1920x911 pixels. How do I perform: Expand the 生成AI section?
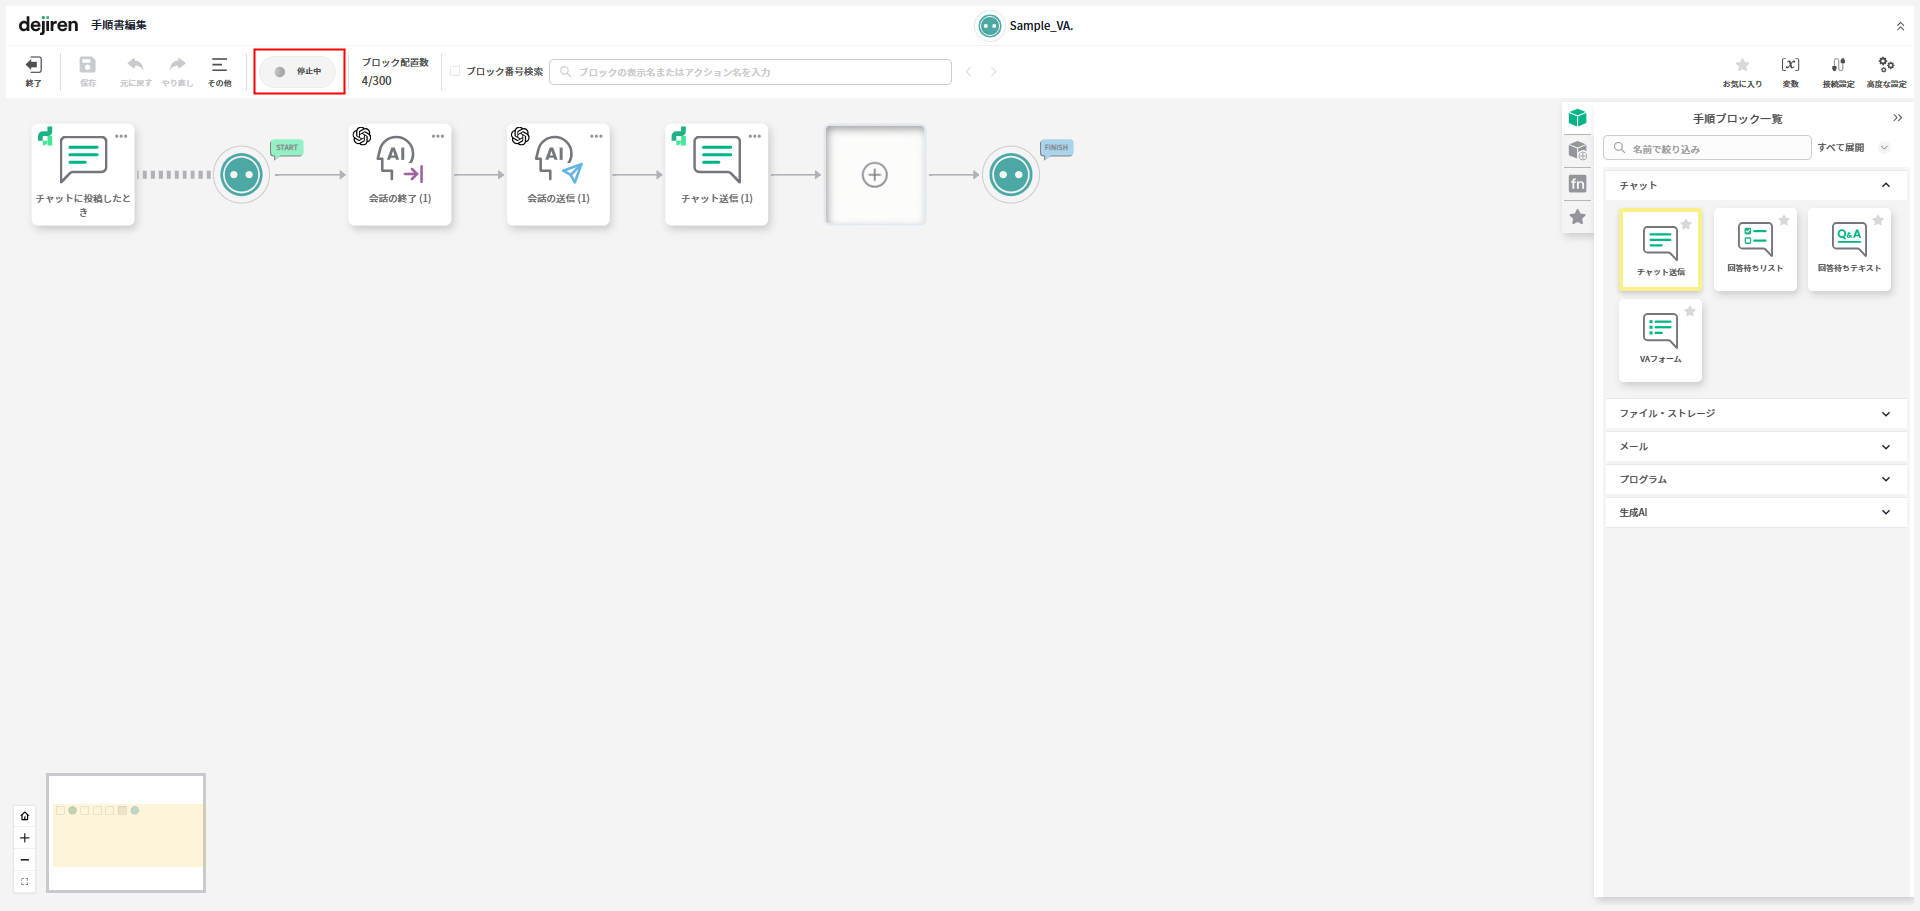[x=1885, y=512]
